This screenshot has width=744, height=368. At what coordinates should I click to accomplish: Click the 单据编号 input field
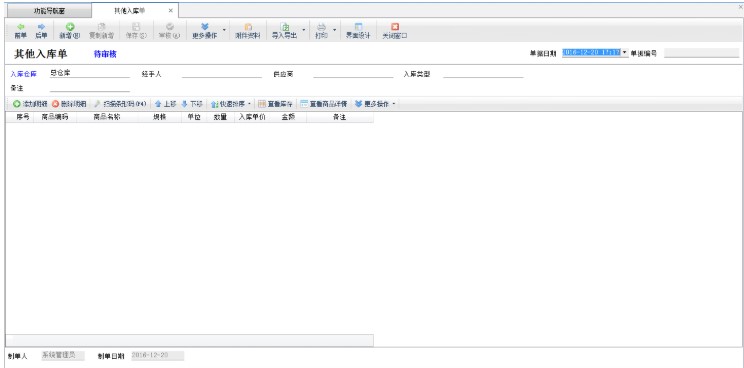pos(701,53)
